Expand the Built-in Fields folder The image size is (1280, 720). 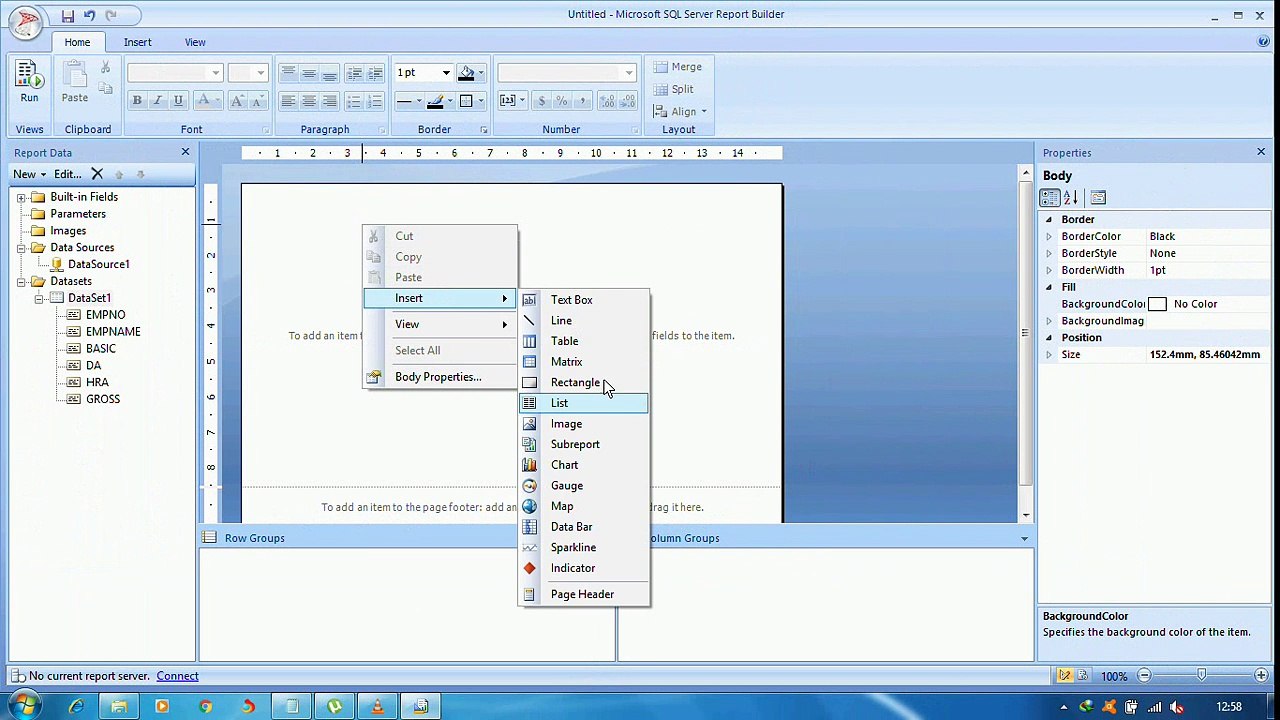[x=21, y=197]
